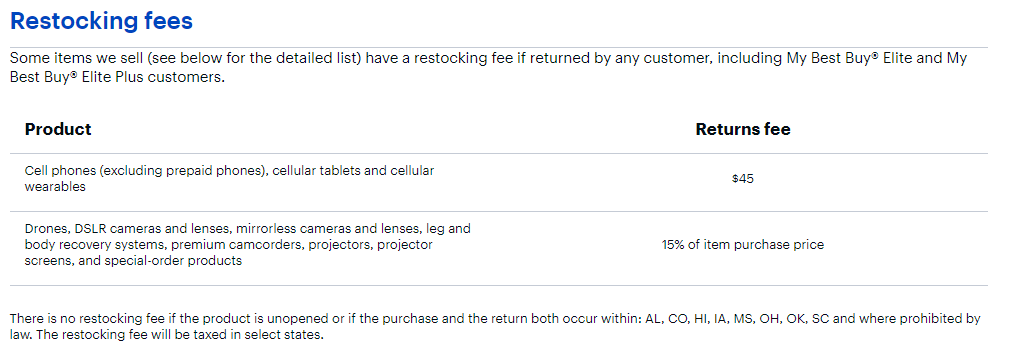
Task: Click the no restocking fee states footnote
Action: [495, 327]
